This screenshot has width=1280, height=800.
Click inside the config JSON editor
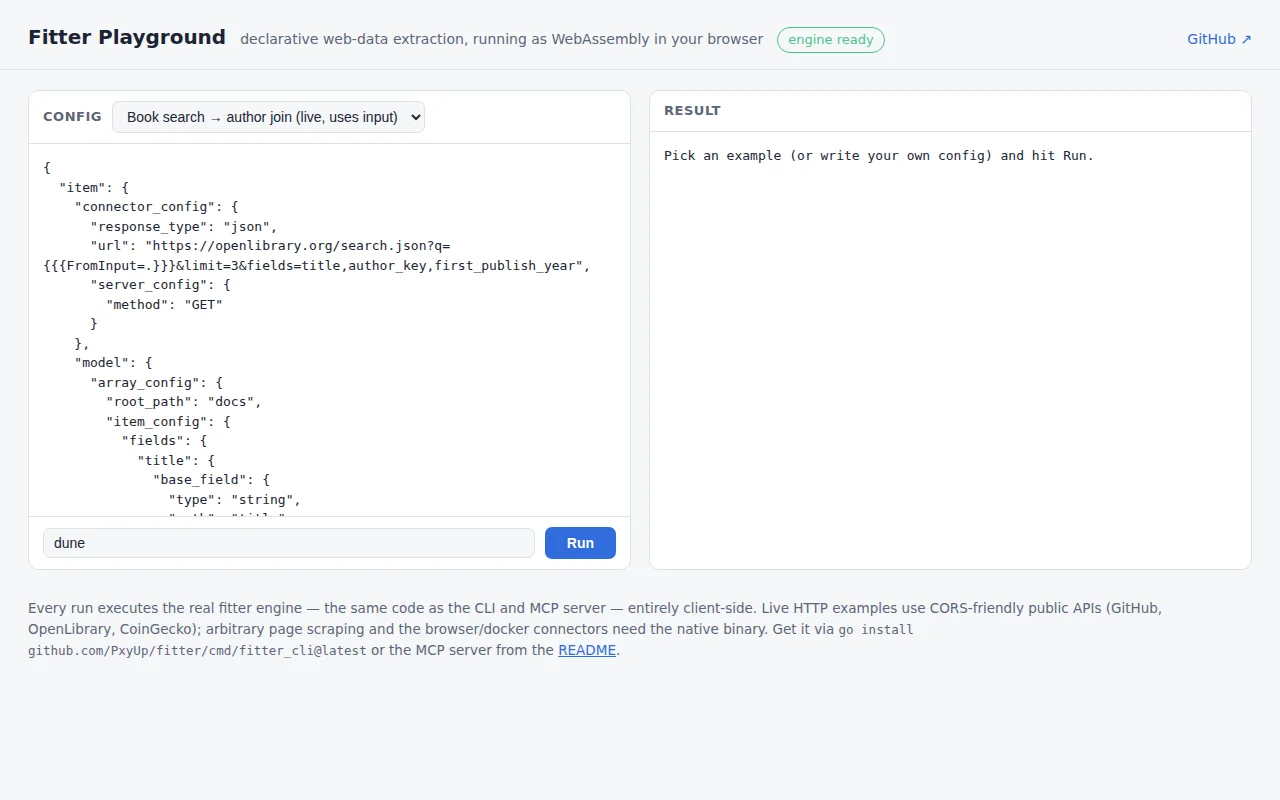click(329, 330)
